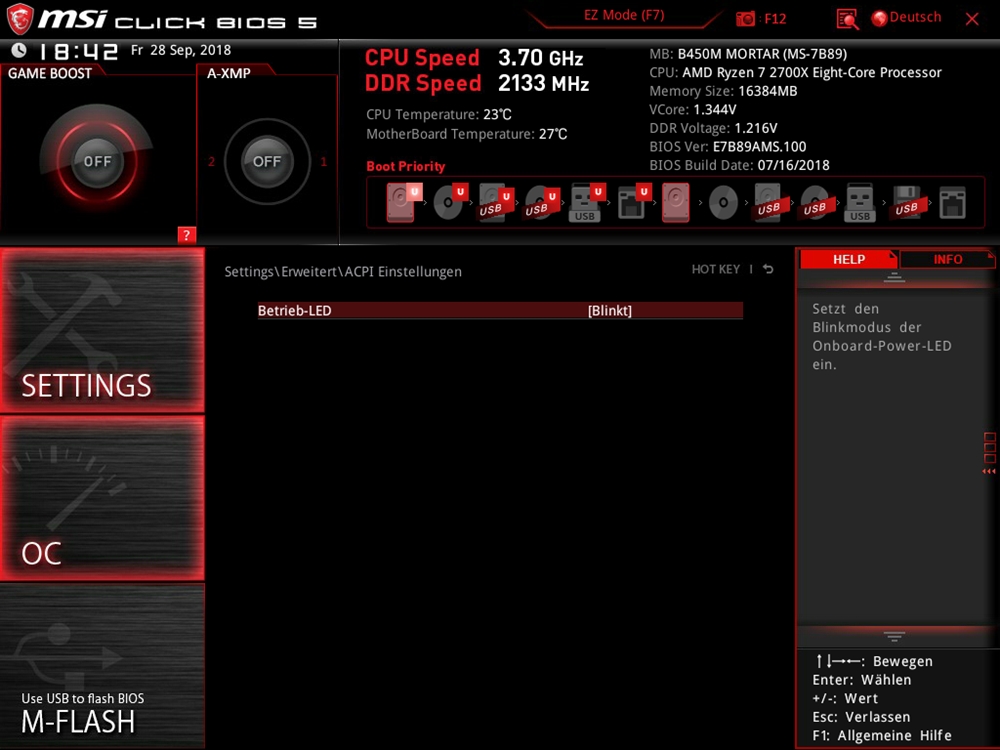The width and height of the screenshot is (1000, 750).
Task: Switch to the INFO tab
Action: (948, 259)
